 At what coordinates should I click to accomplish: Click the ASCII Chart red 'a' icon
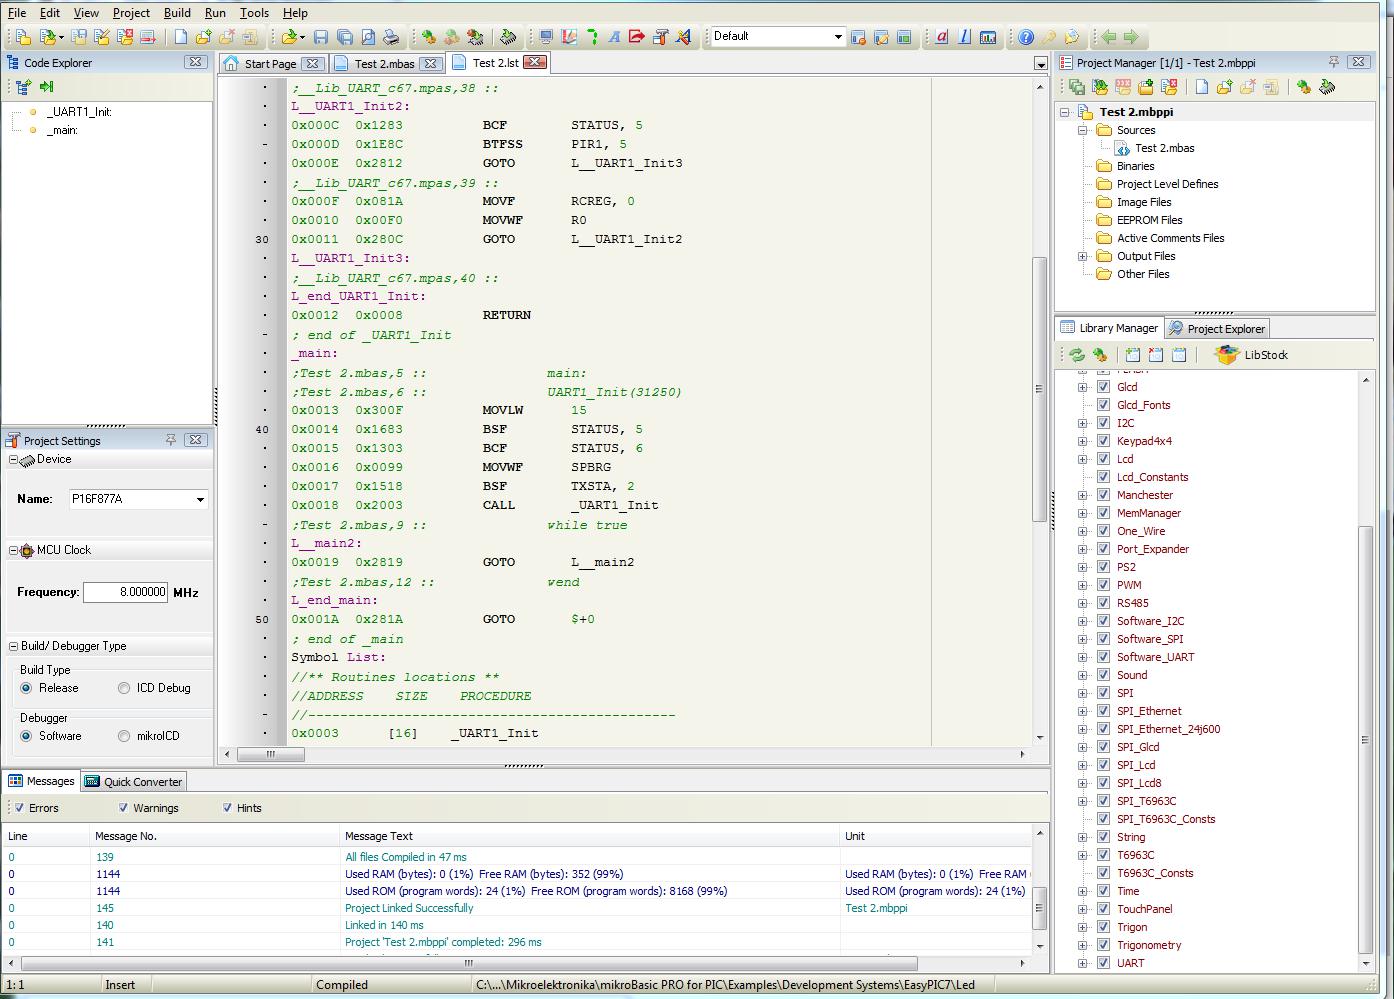pos(941,37)
